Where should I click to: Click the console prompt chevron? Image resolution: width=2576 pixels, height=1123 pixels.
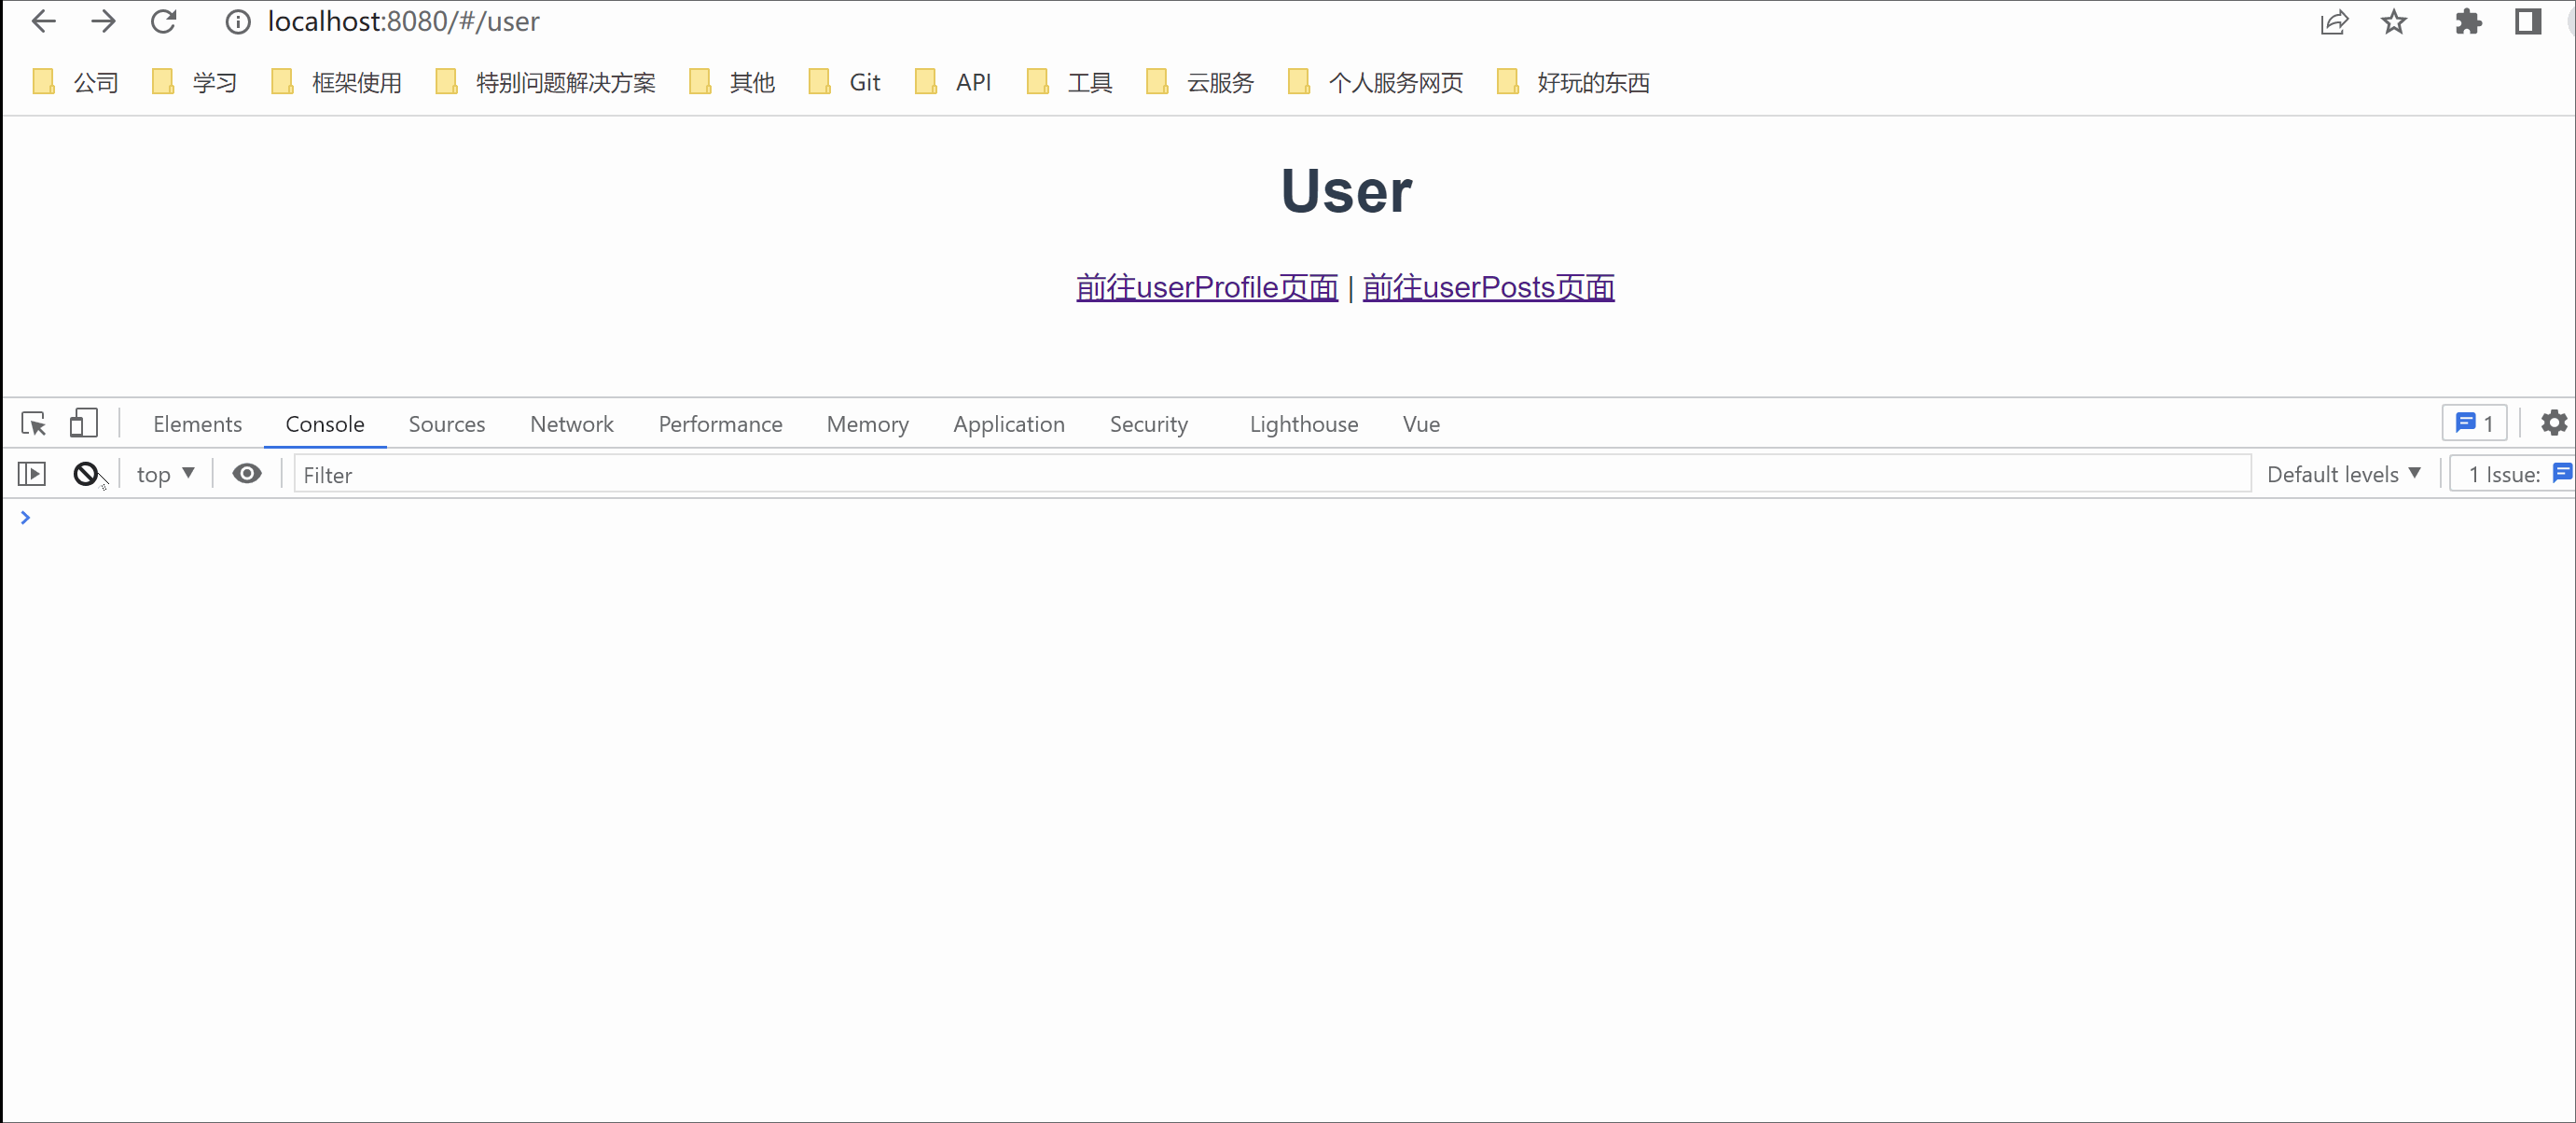26,517
